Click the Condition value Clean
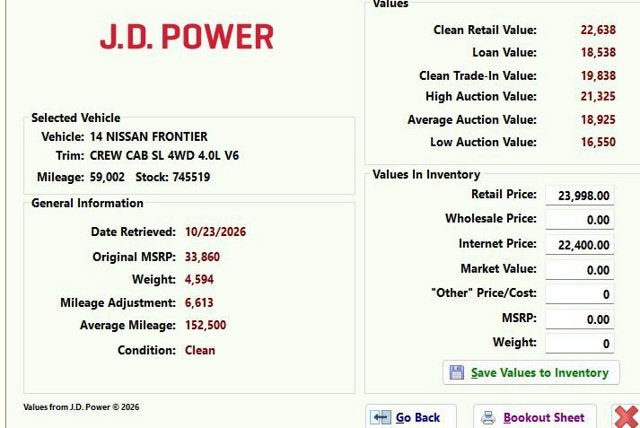Viewport: 640px width, 428px height. 200,350
